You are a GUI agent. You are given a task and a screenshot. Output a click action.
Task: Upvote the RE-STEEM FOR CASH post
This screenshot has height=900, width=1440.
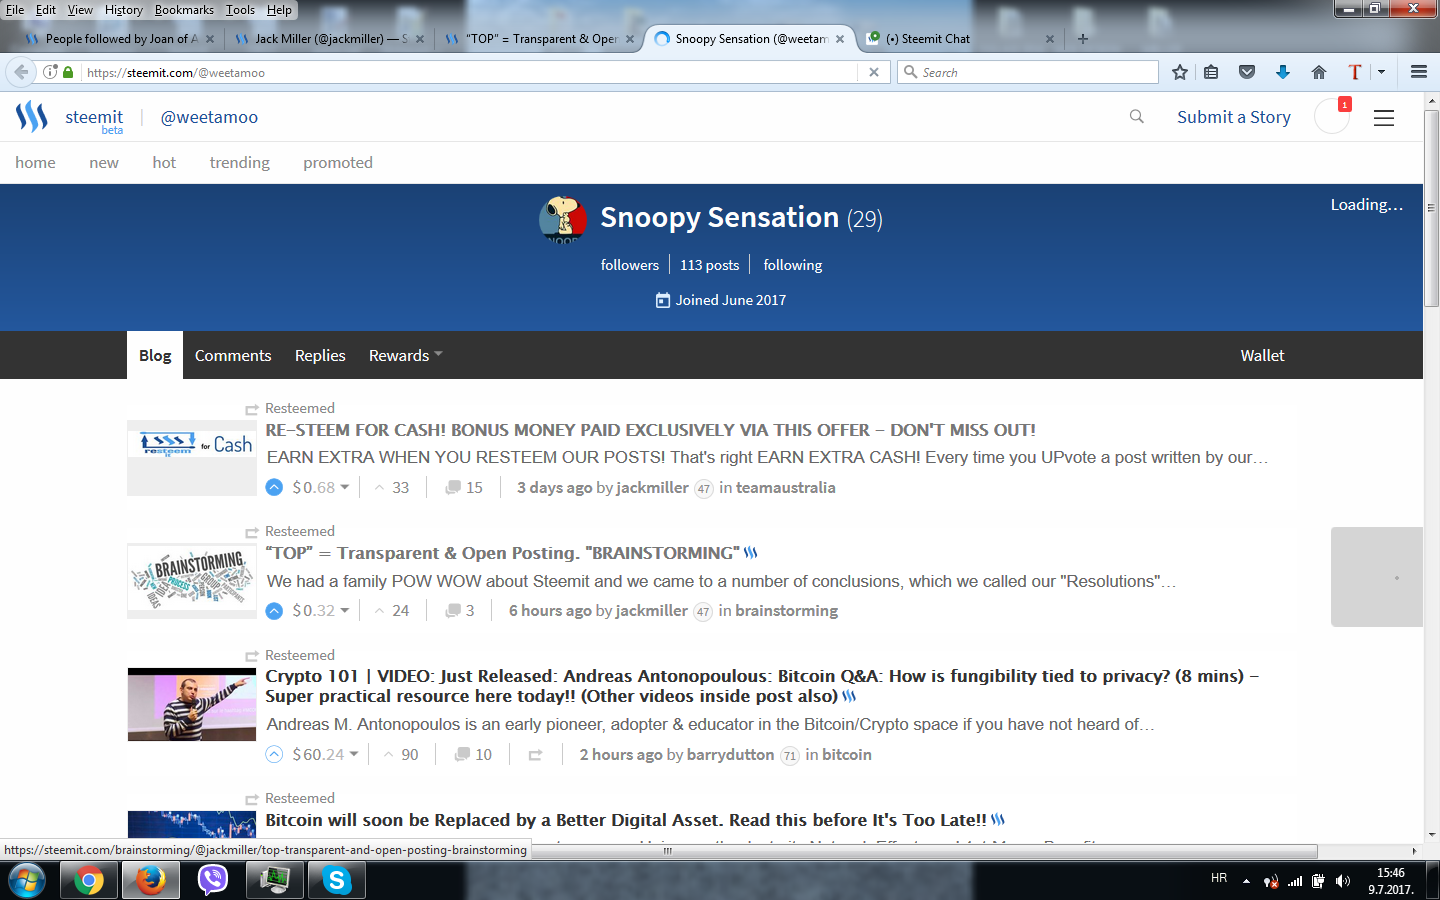tap(274, 487)
